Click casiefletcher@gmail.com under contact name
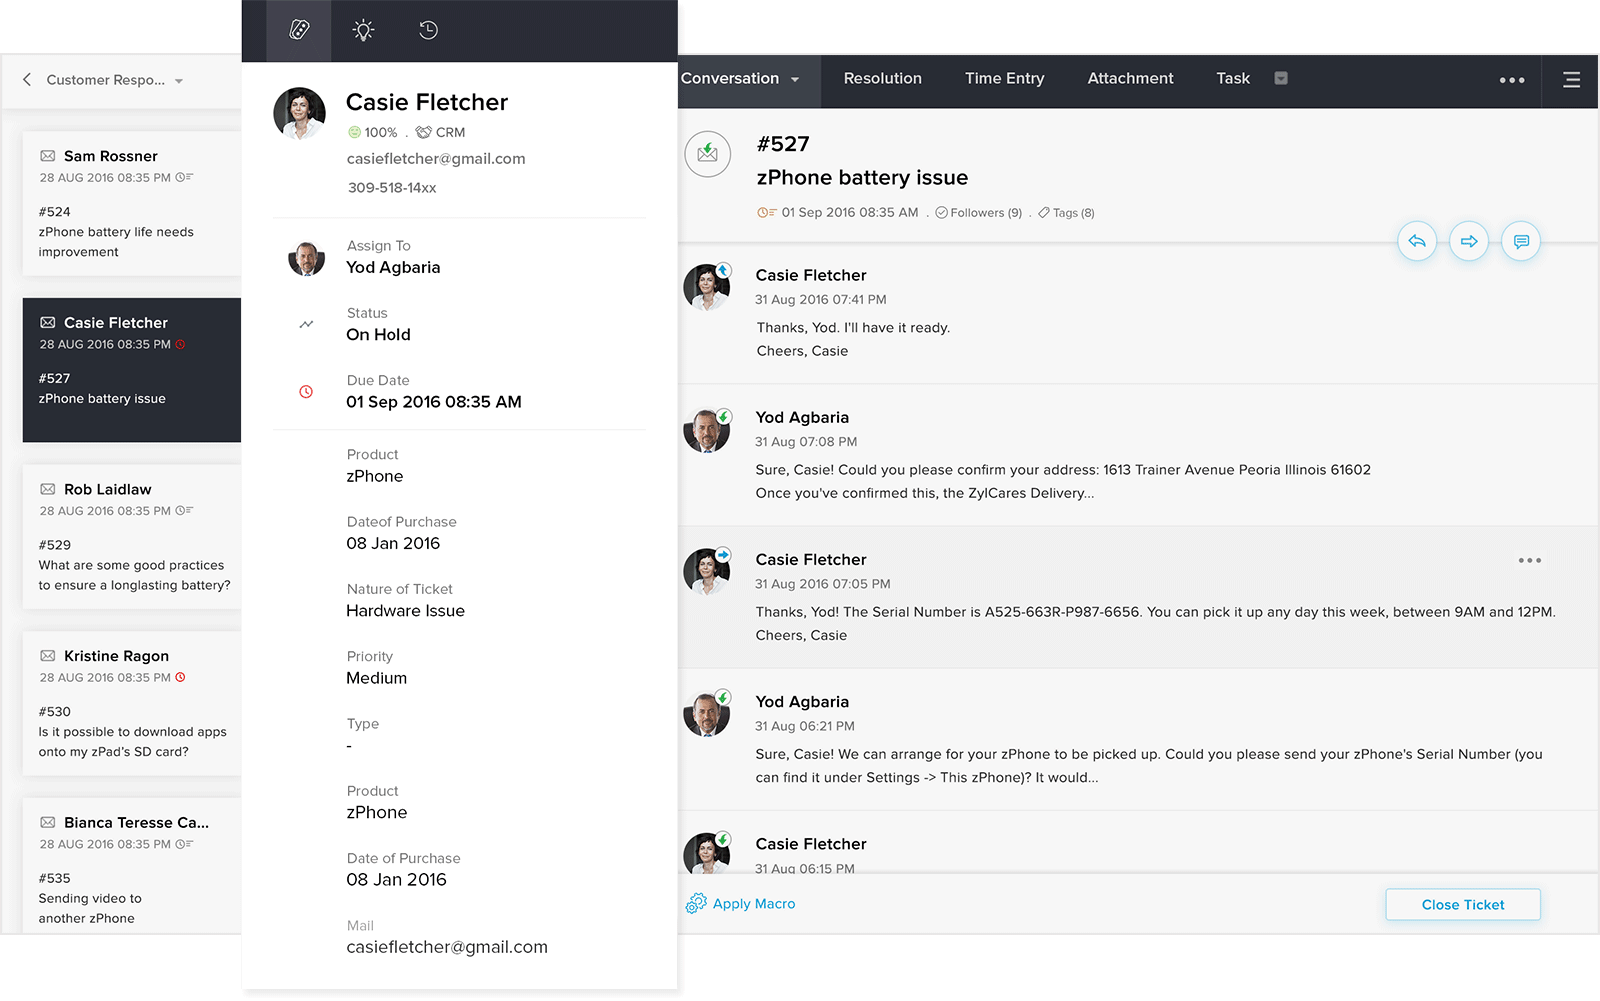Viewport: 1600px width, 1001px height. (x=436, y=159)
